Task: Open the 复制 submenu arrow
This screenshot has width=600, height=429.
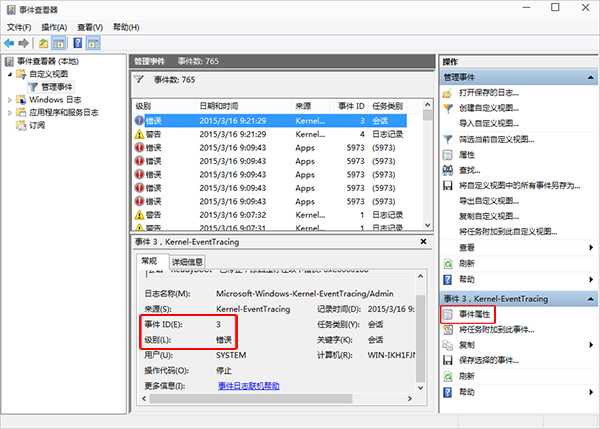Action: coord(591,345)
